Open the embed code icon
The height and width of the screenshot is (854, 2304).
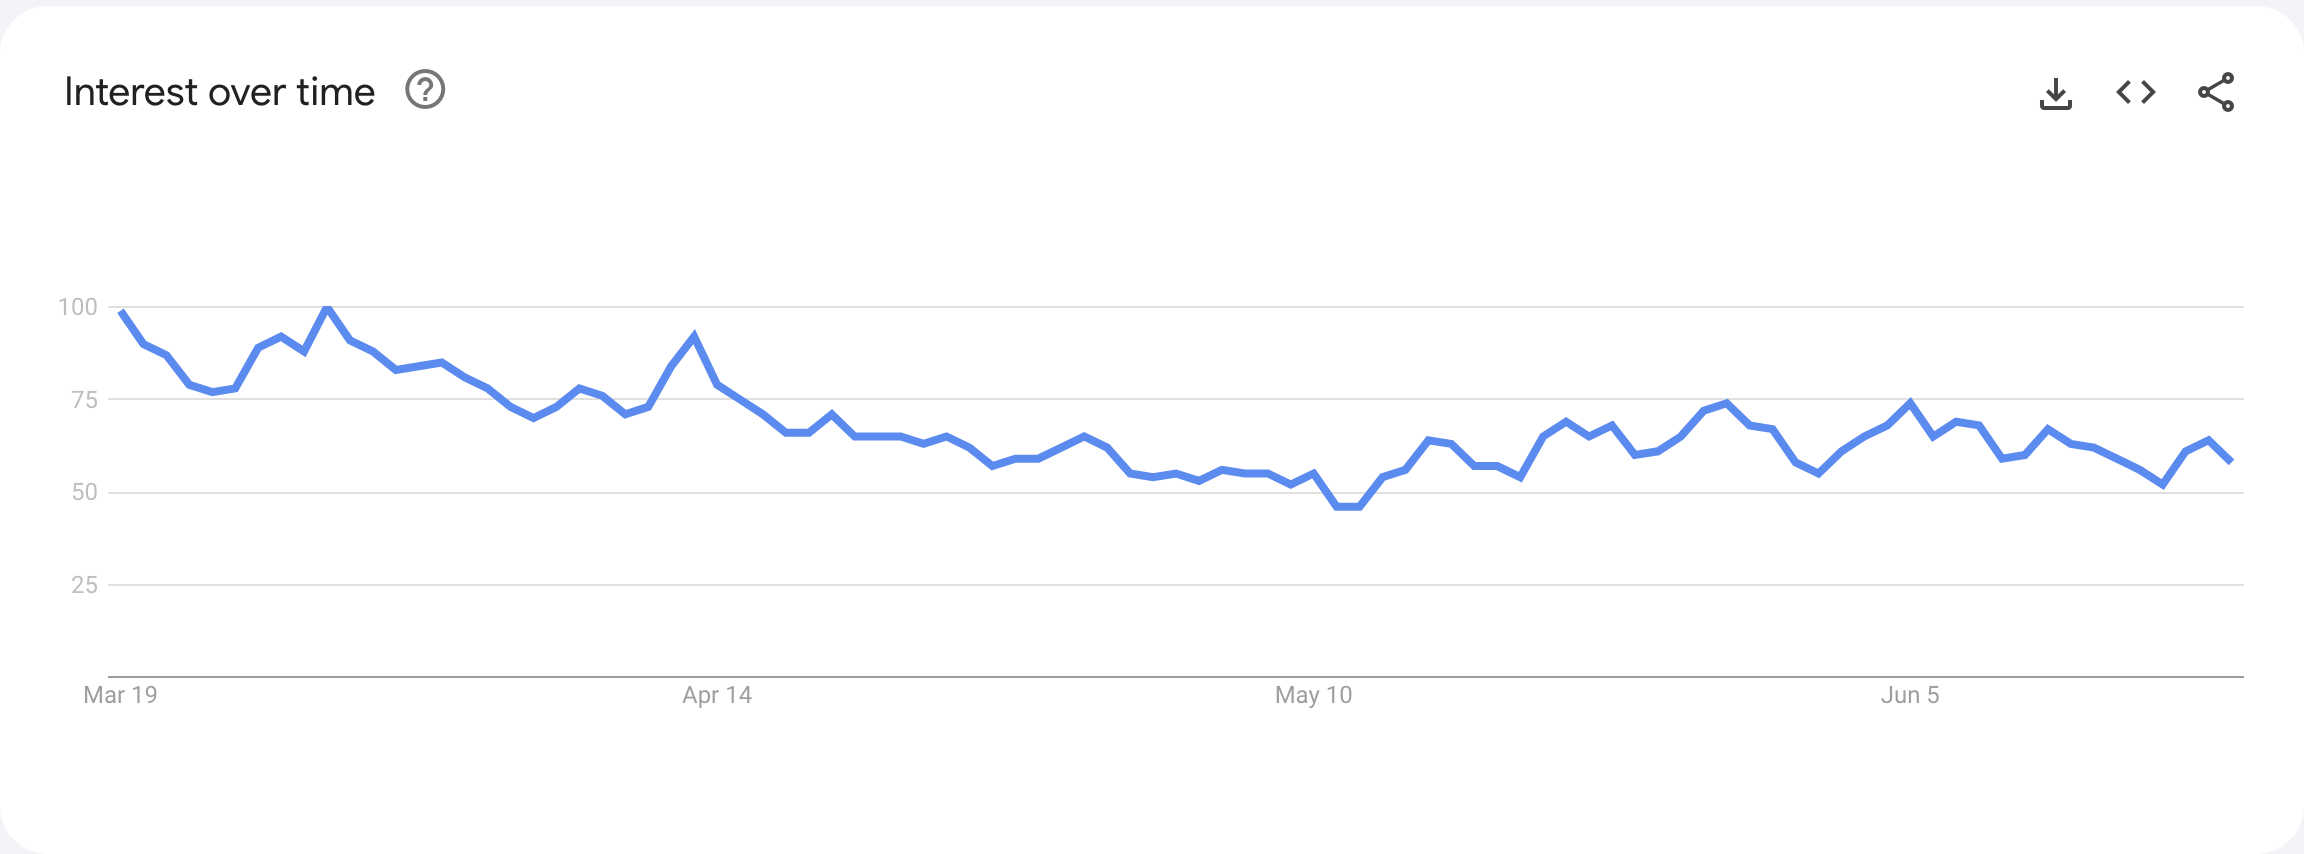coord(2135,92)
